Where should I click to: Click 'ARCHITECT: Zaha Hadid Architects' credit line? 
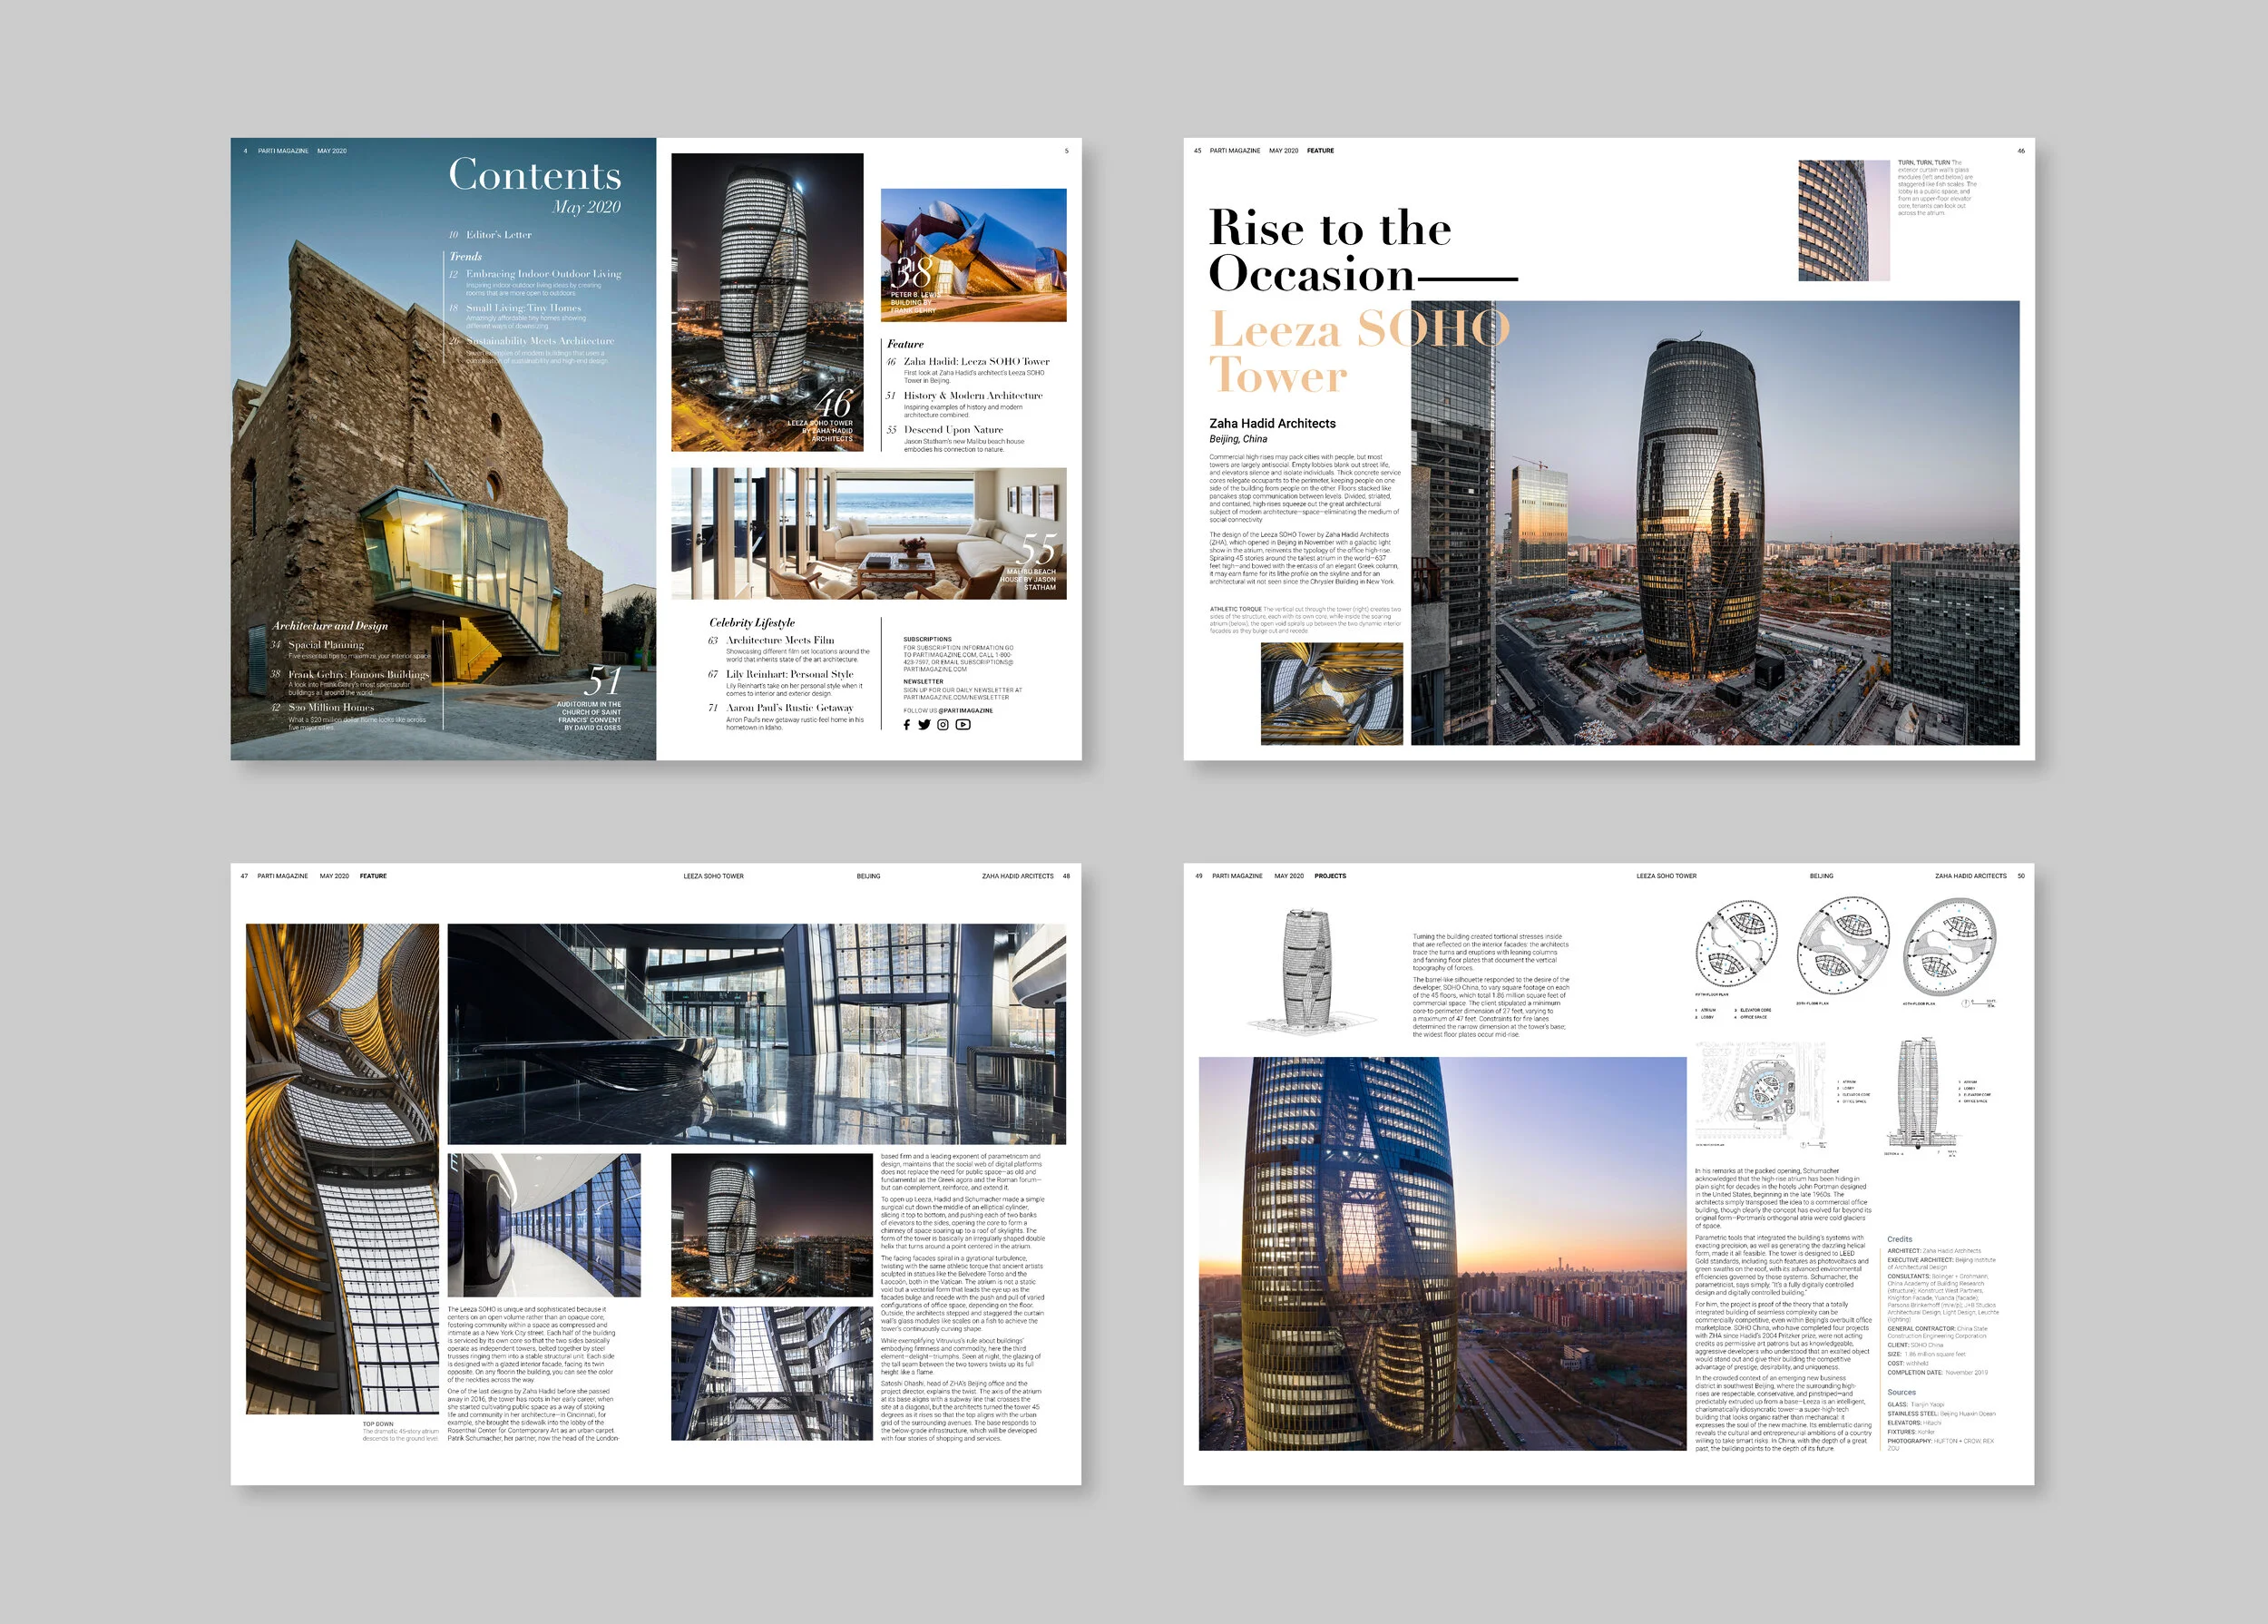tap(1934, 1251)
